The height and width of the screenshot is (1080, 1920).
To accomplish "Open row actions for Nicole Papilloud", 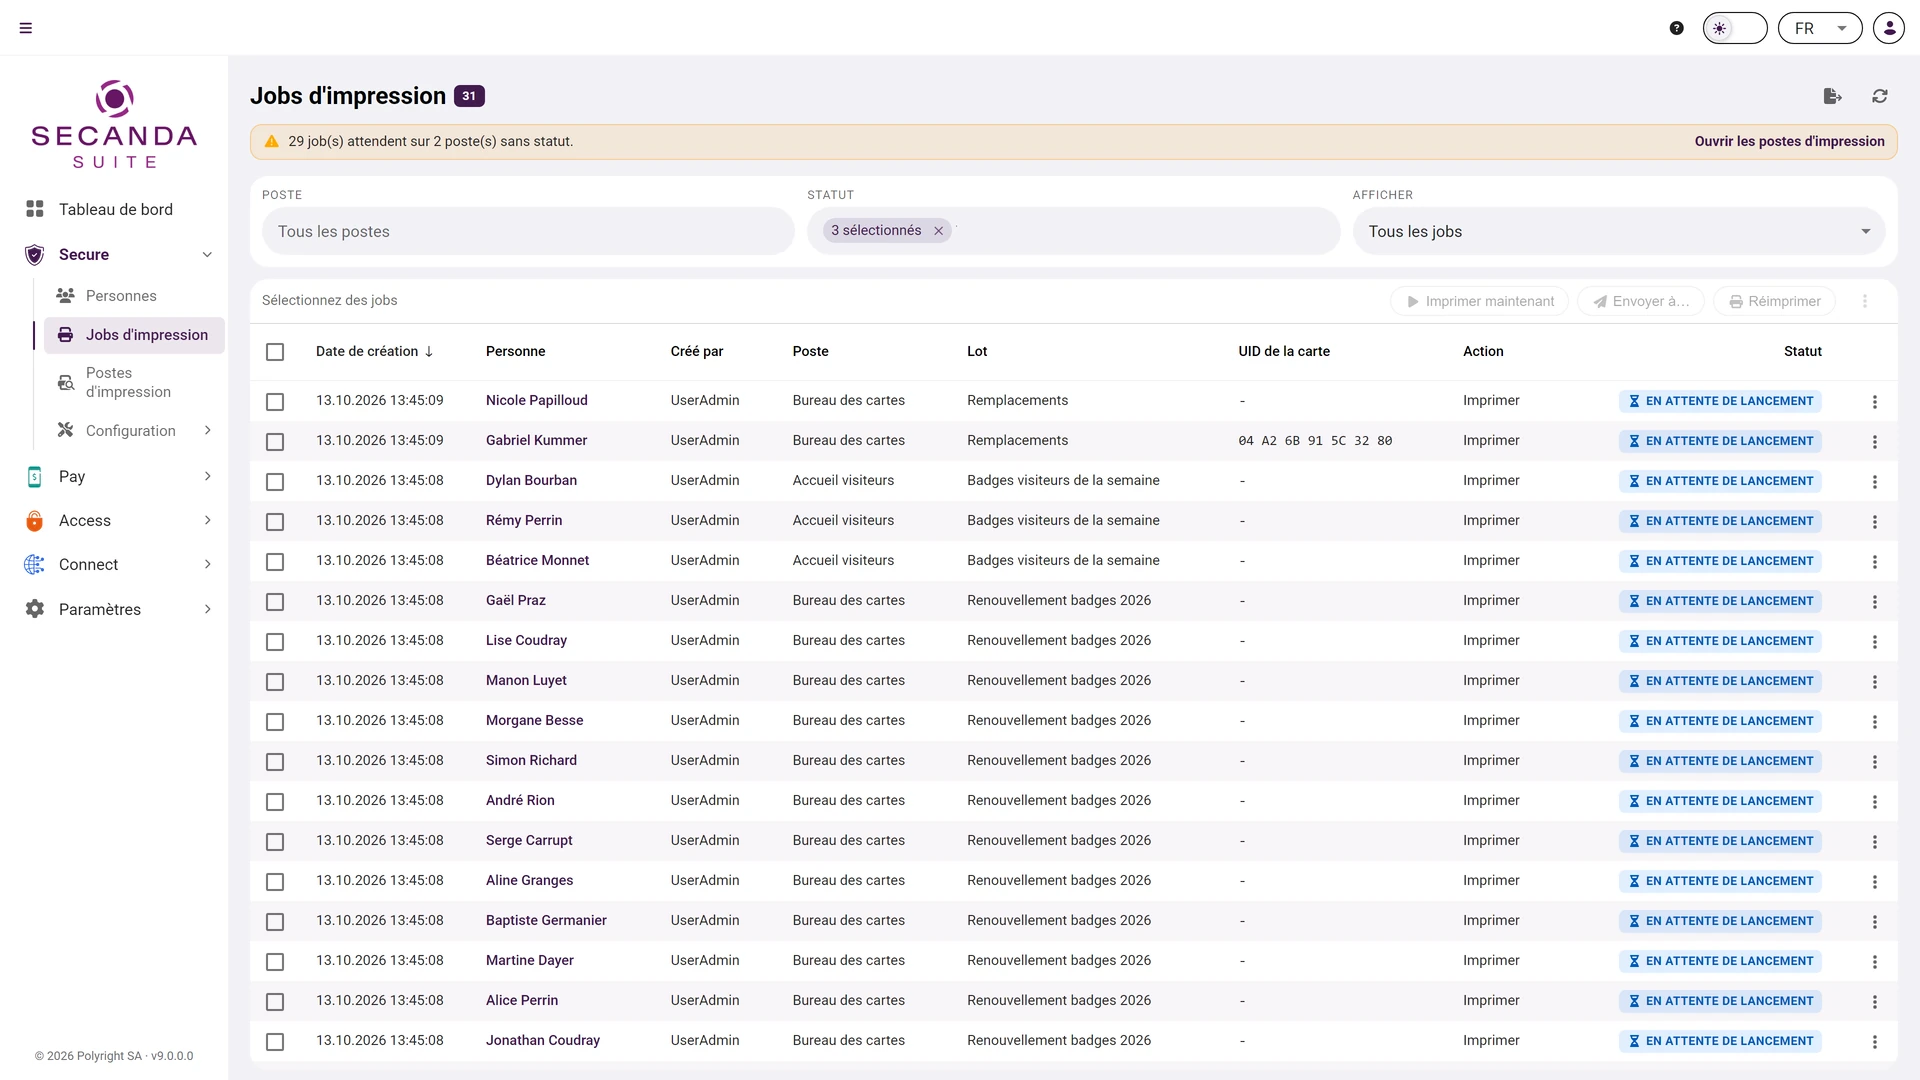I will [1875, 401].
